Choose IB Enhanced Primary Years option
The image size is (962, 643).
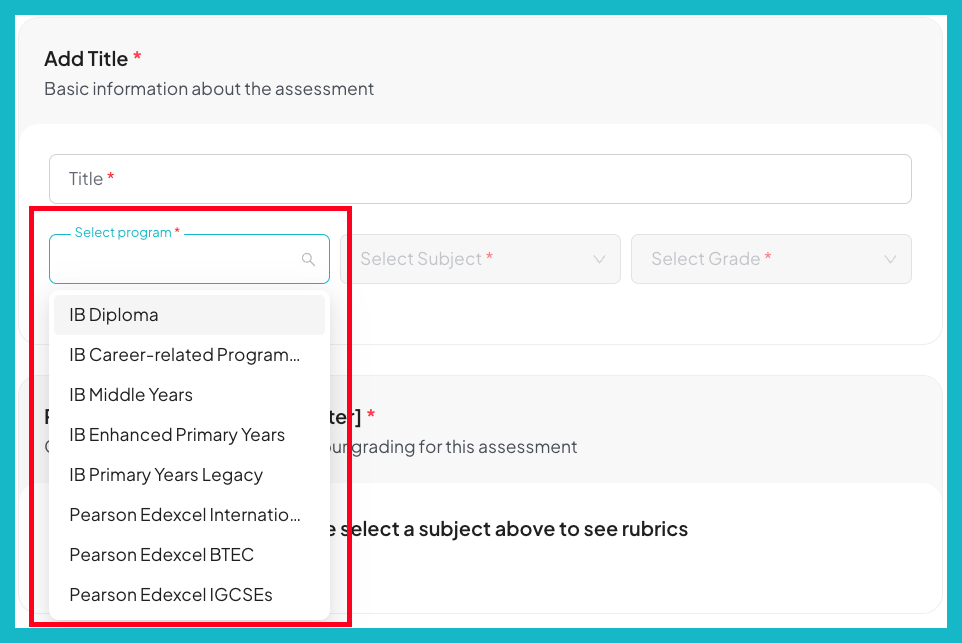pyautogui.click(x=177, y=434)
